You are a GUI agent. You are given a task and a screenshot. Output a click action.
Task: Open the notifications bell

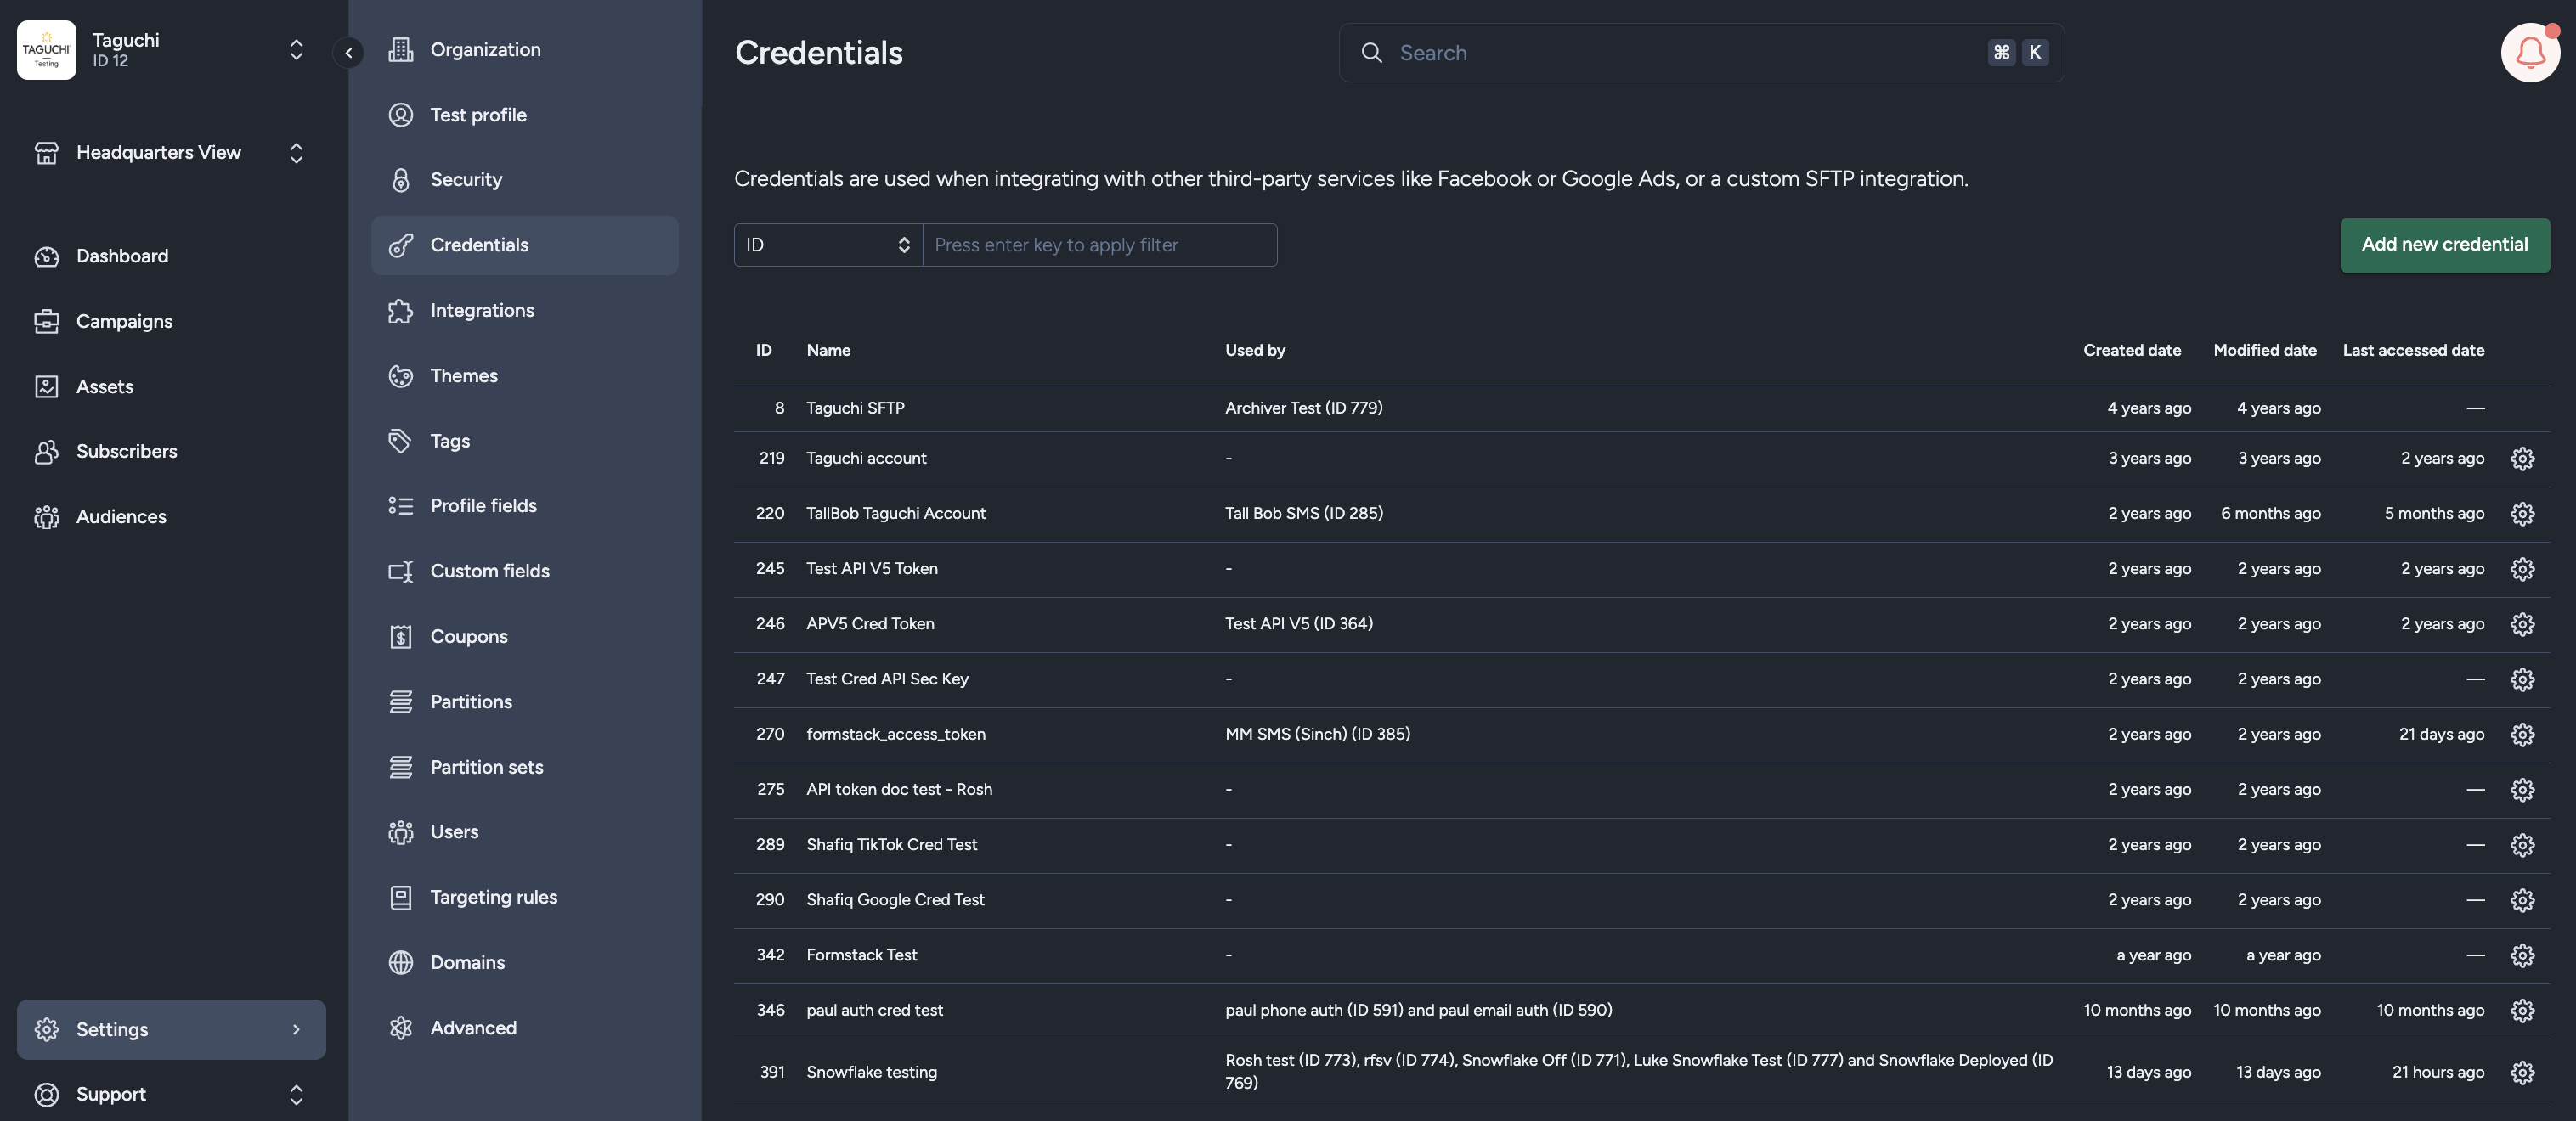(x=2529, y=52)
